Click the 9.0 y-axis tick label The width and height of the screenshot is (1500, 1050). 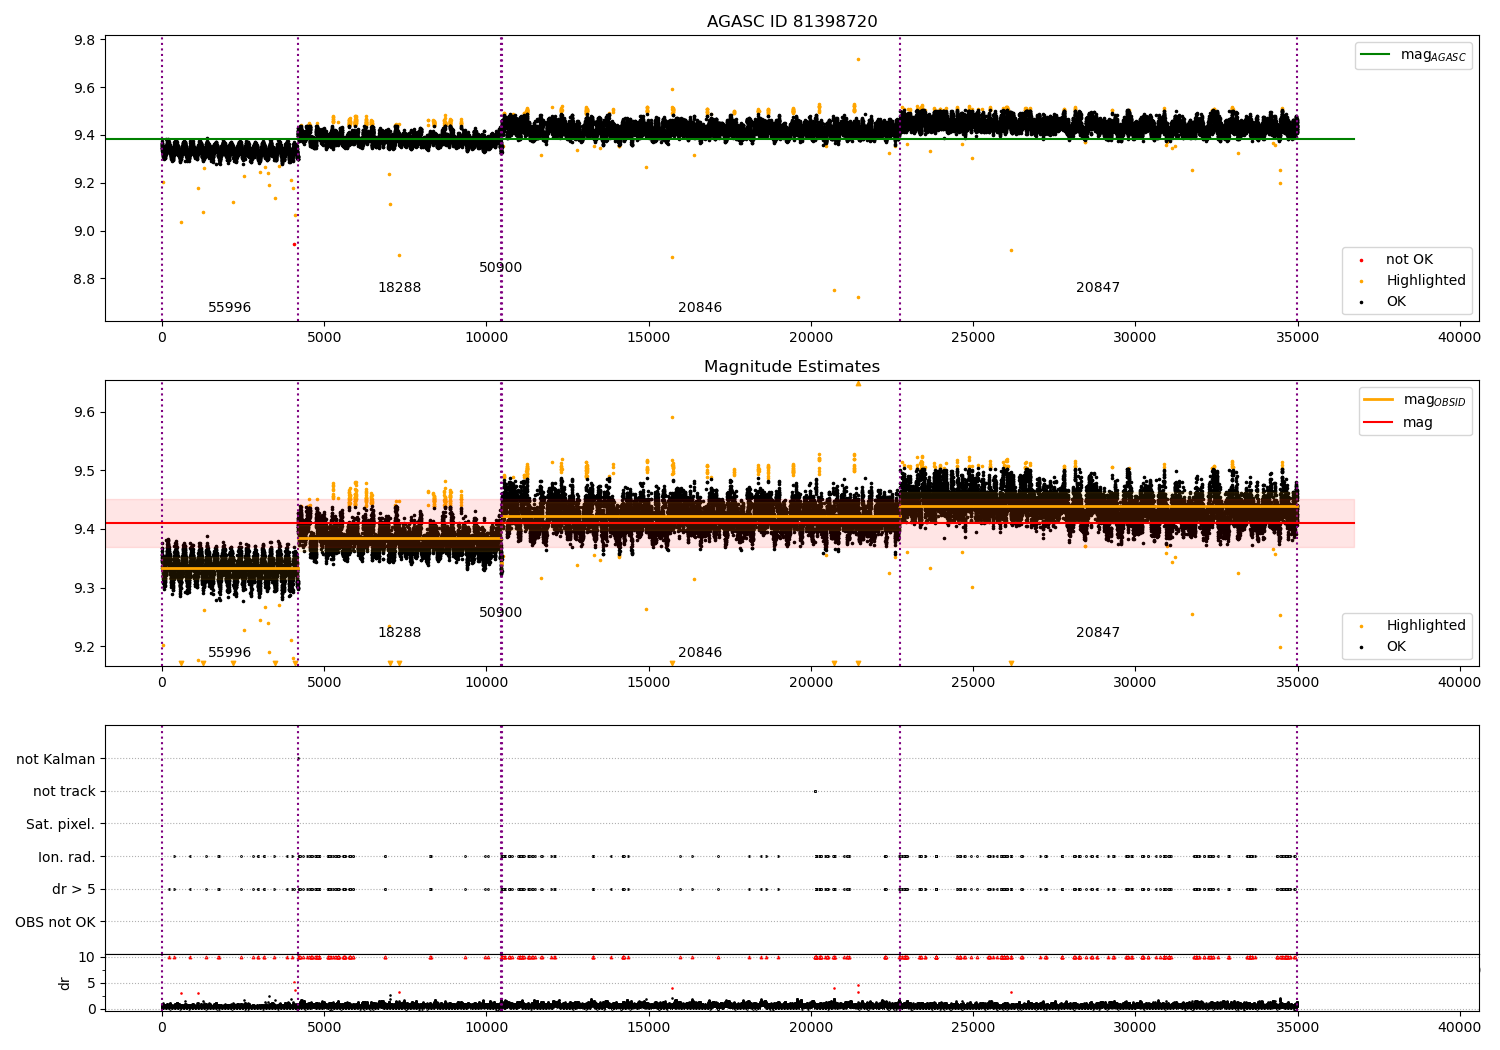pyautogui.click(x=85, y=231)
